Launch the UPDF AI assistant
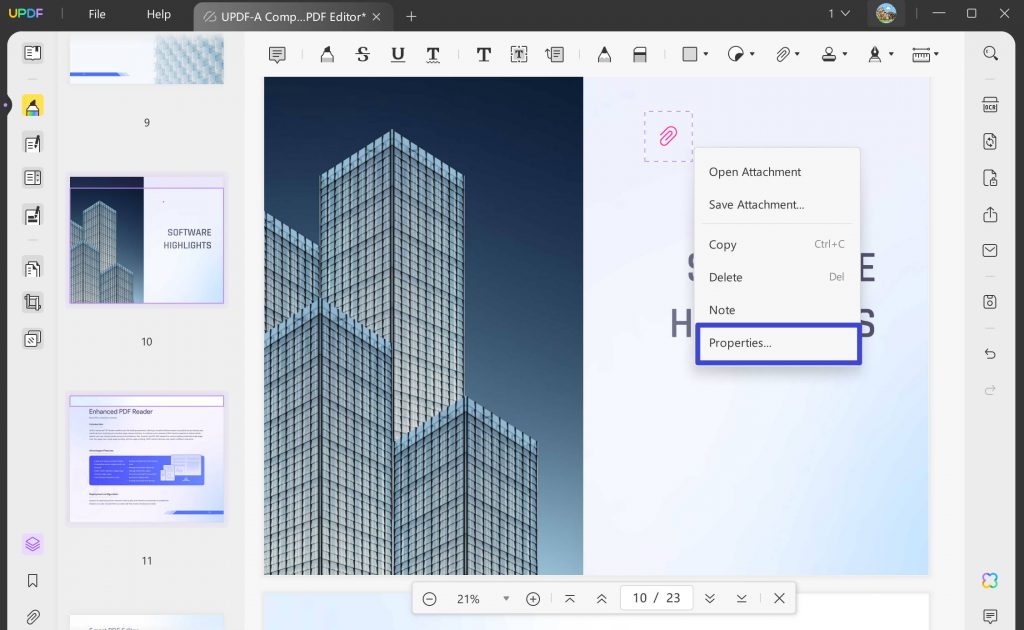This screenshot has width=1024, height=630. [x=990, y=580]
